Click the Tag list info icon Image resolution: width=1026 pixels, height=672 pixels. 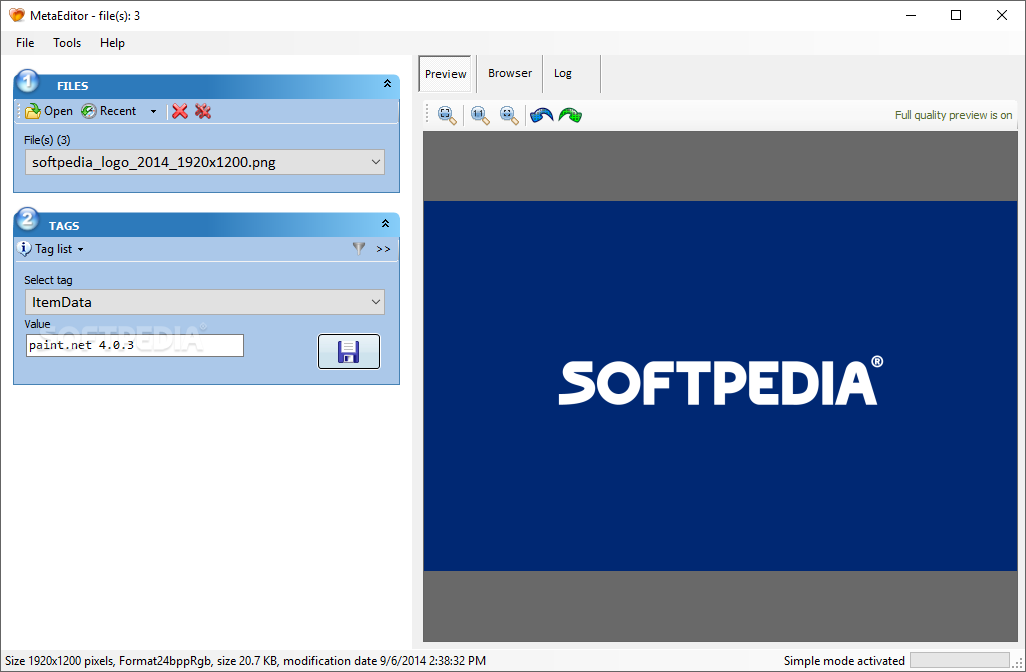click(x=24, y=249)
